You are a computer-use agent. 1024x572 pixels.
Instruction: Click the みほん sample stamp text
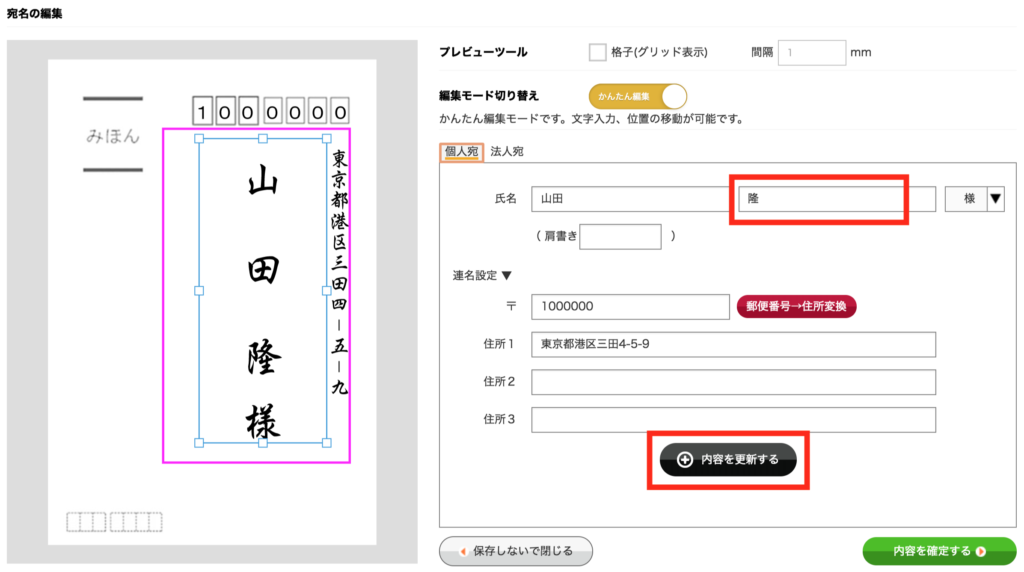[113, 135]
